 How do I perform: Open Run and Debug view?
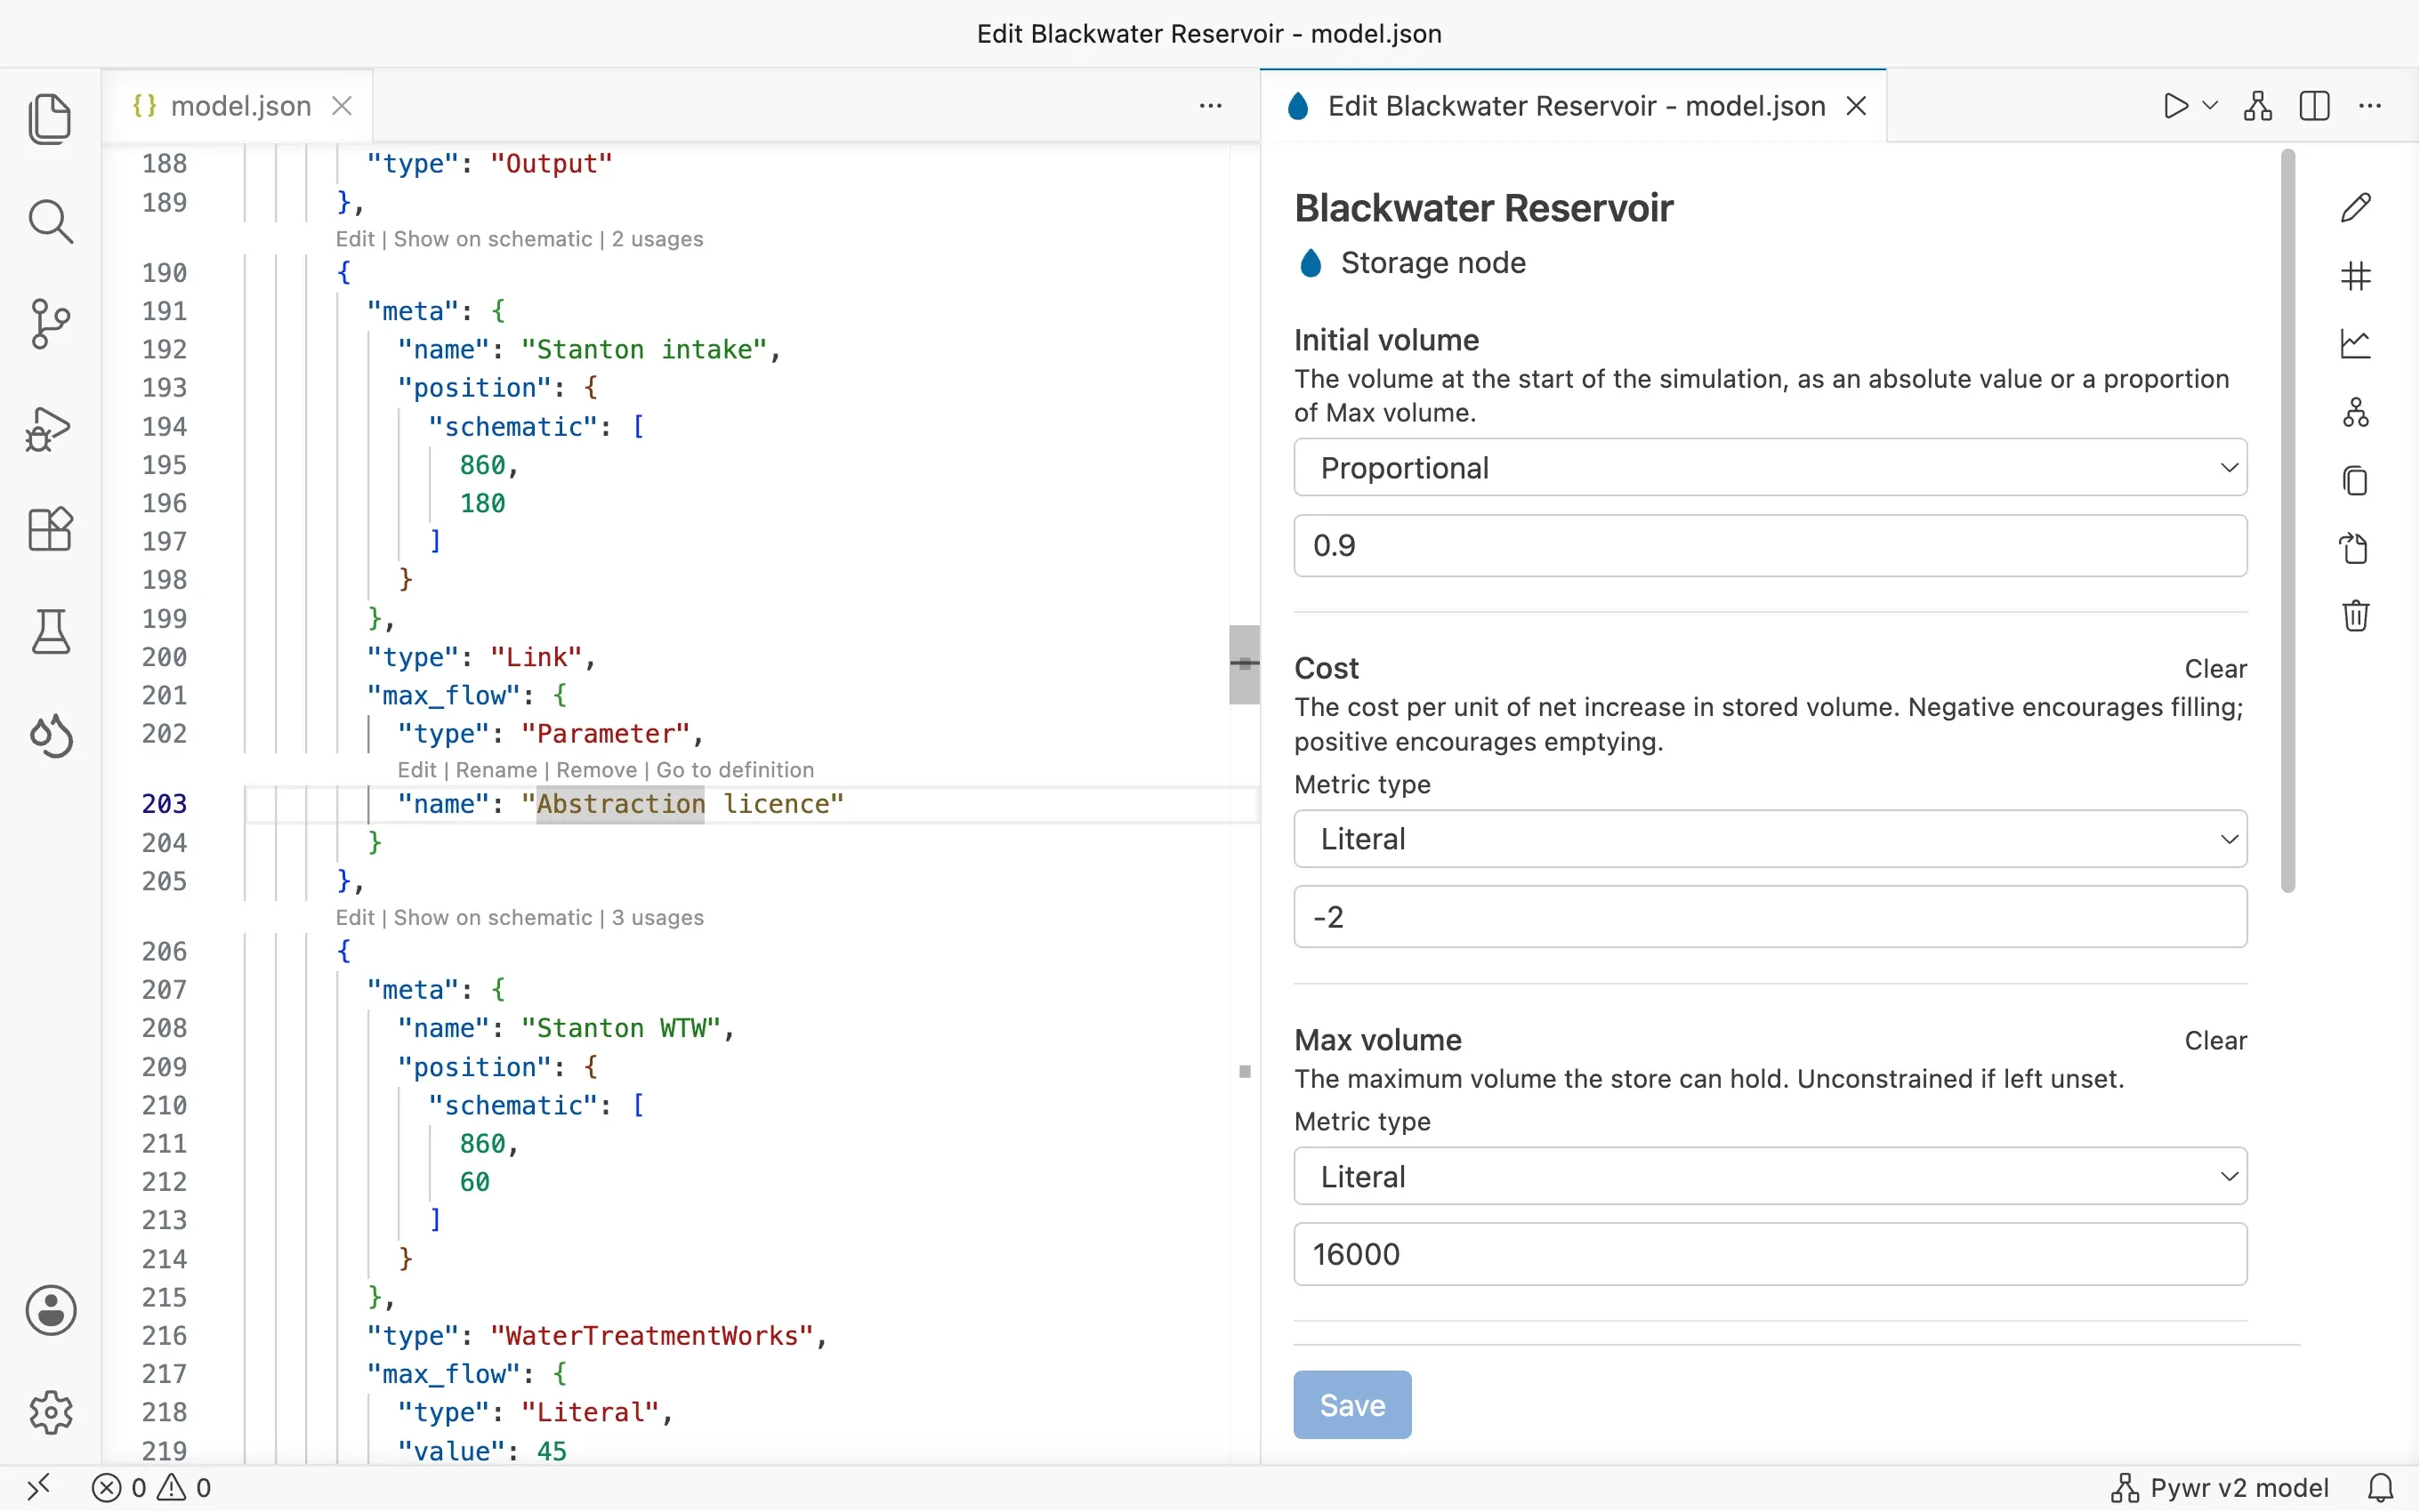coord(50,428)
